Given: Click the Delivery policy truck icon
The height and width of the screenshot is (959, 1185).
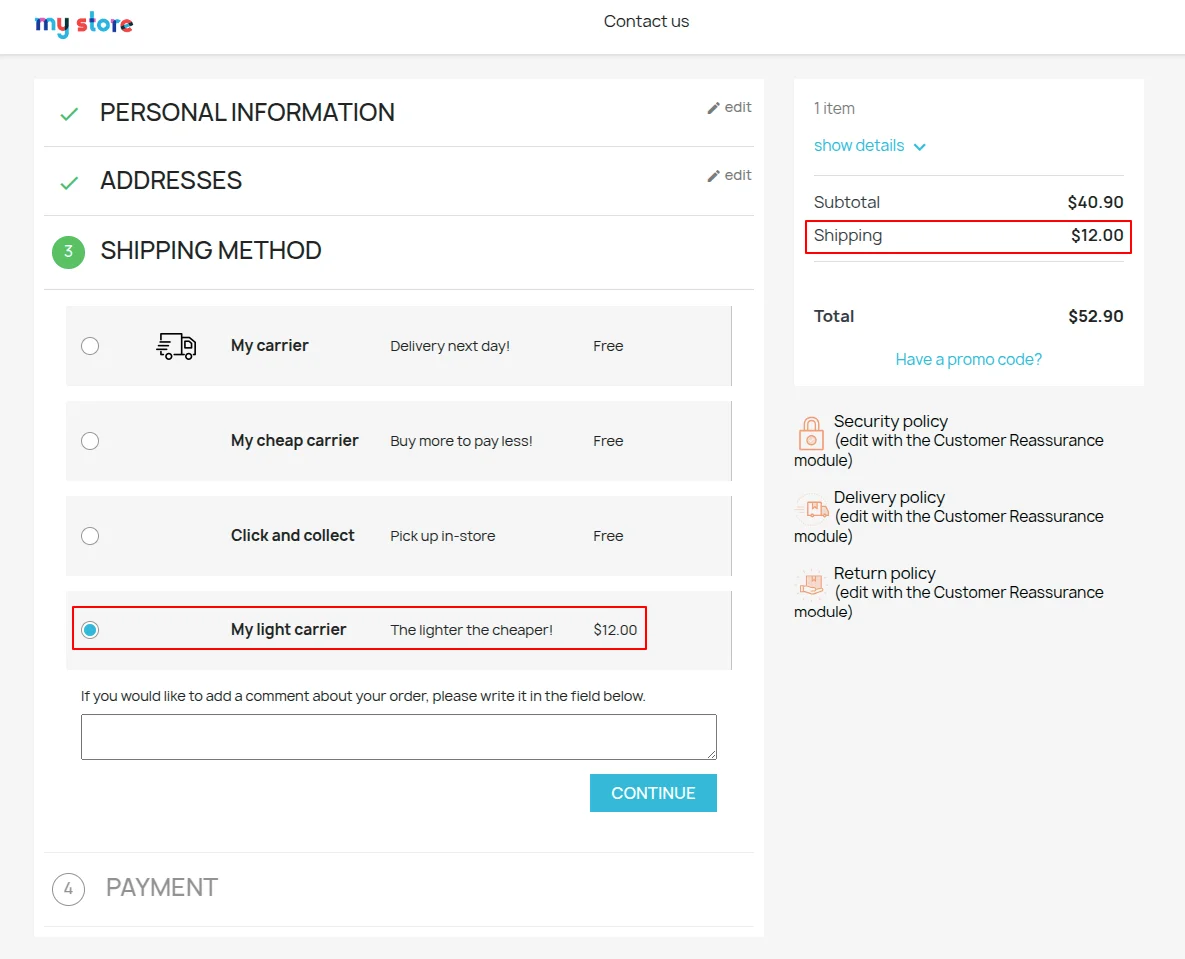Looking at the screenshot, I should (811, 509).
